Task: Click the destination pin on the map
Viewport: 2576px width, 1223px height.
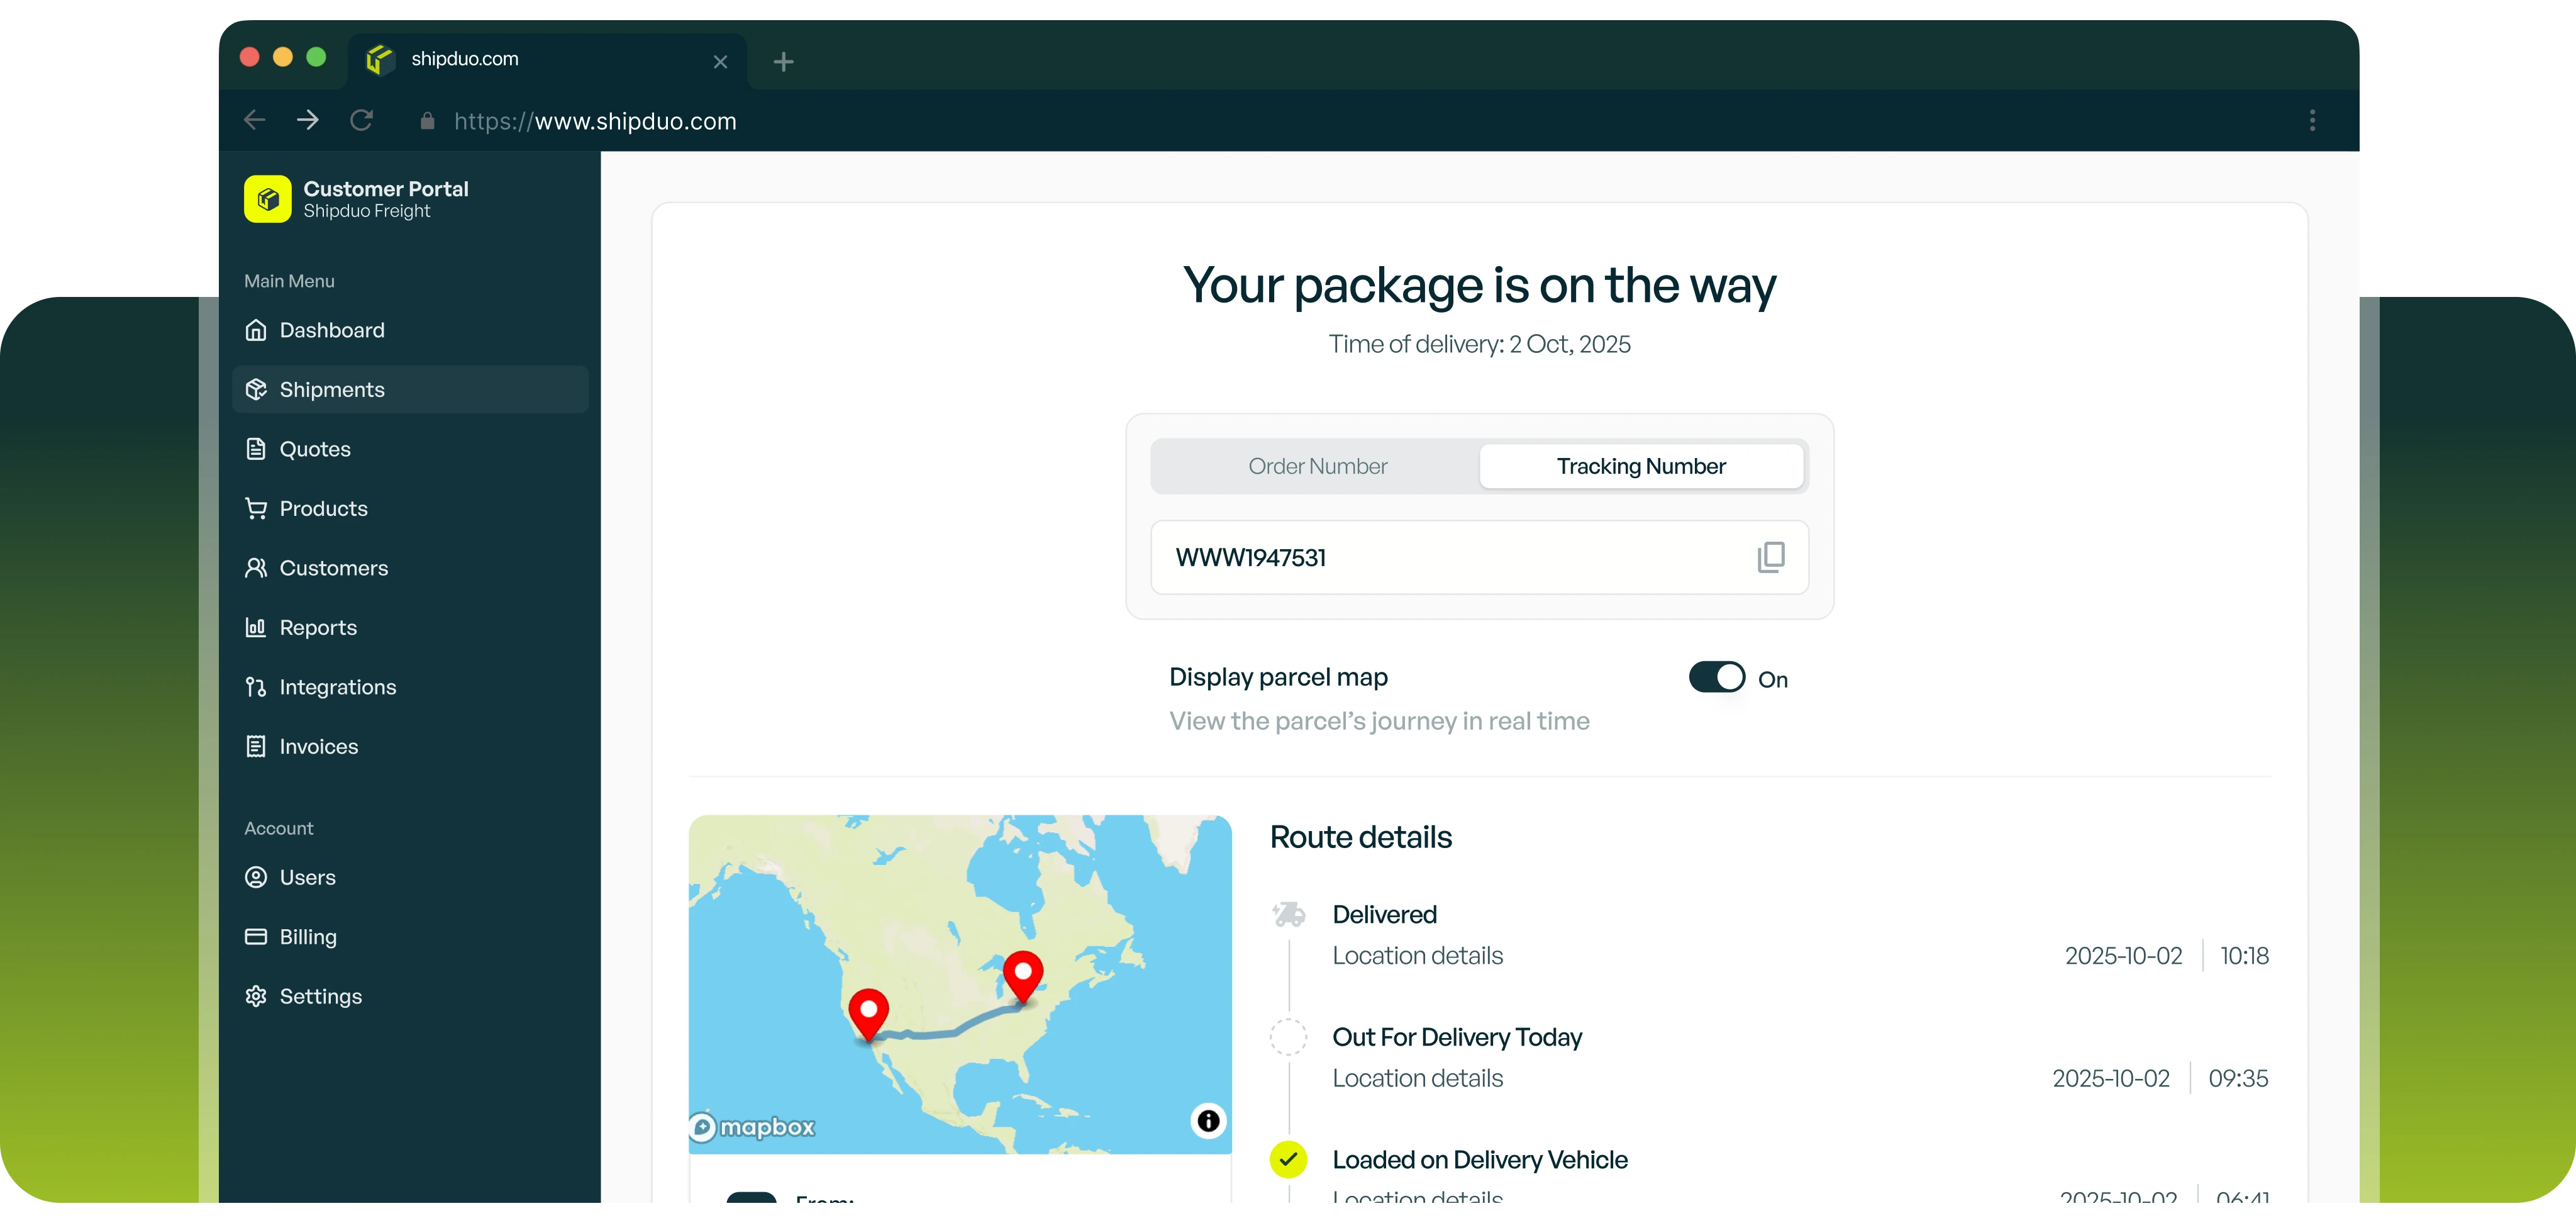Action: [x=1023, y=977]
